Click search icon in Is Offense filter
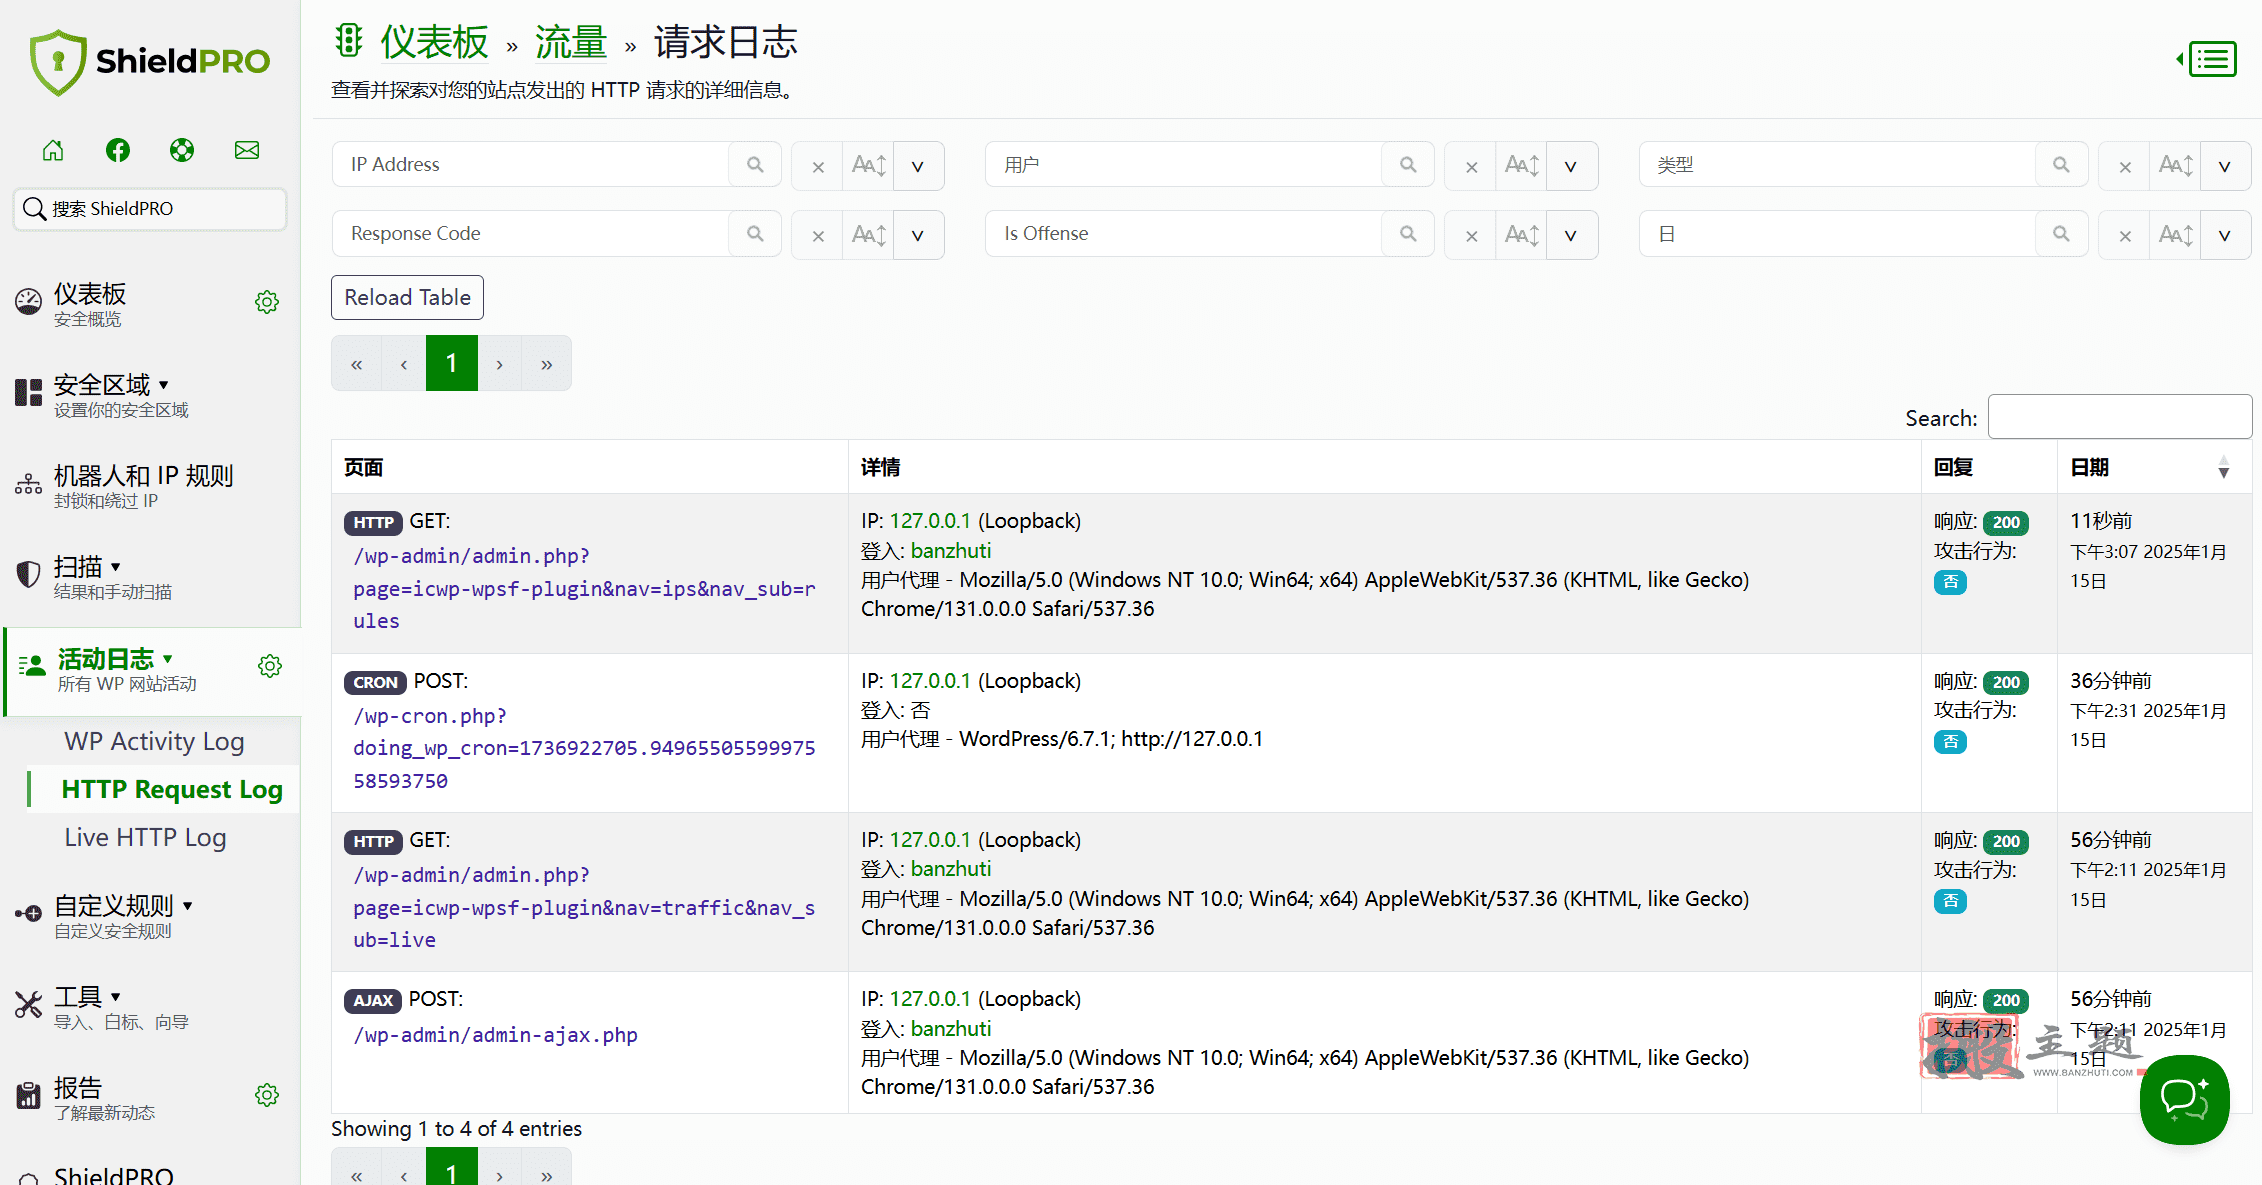Viewport: 2262px width, 1185px height. click(x=1408, y=234)
